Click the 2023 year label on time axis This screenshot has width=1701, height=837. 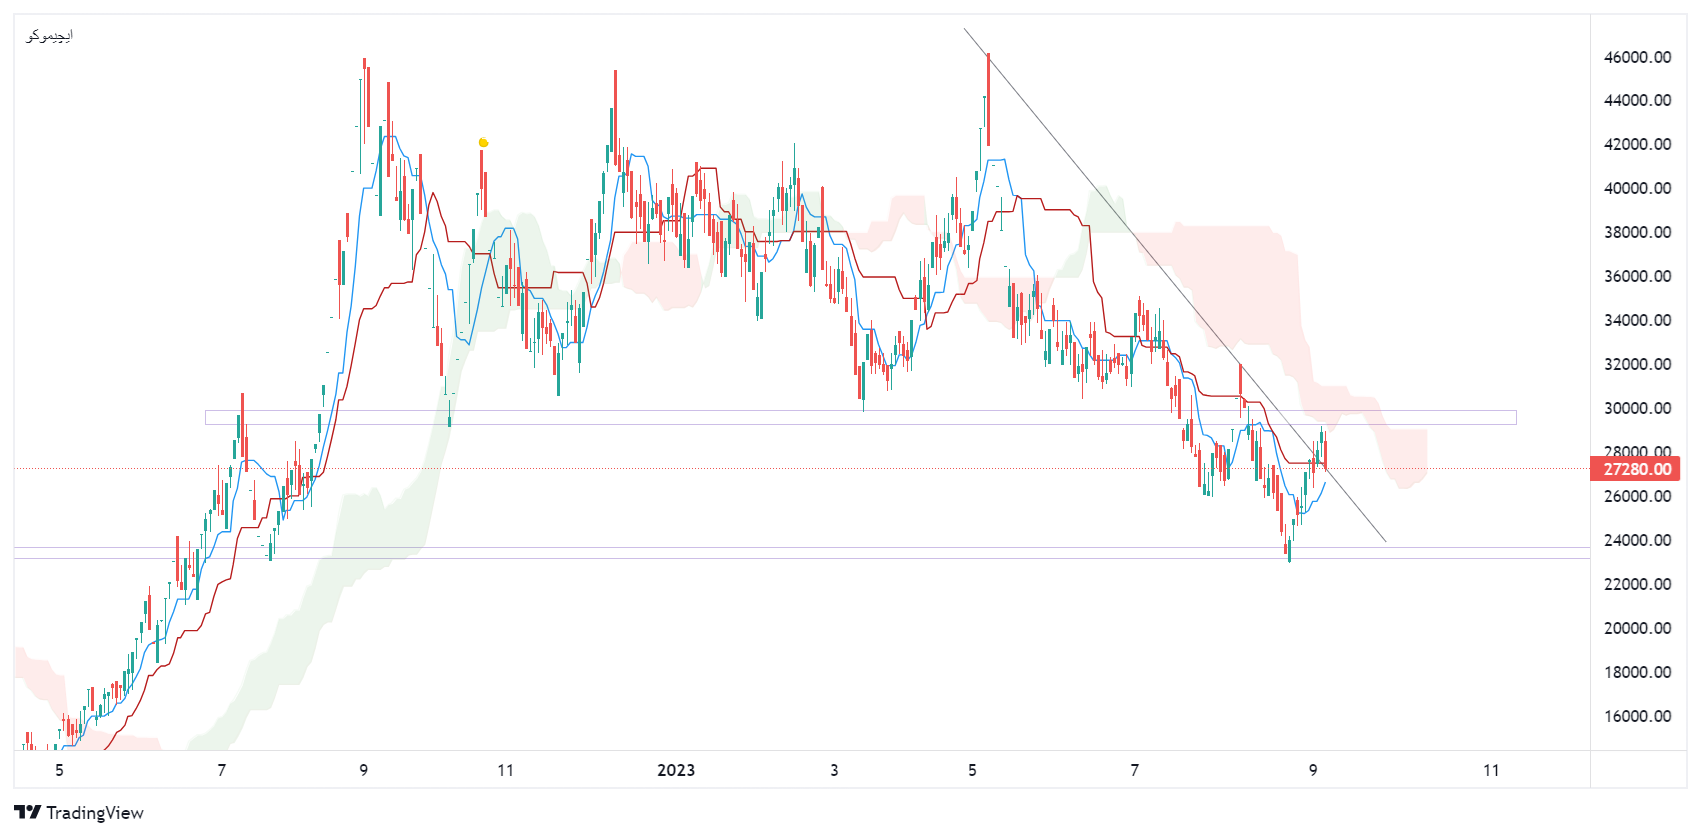pyautogui.click(x=676, y=770)
